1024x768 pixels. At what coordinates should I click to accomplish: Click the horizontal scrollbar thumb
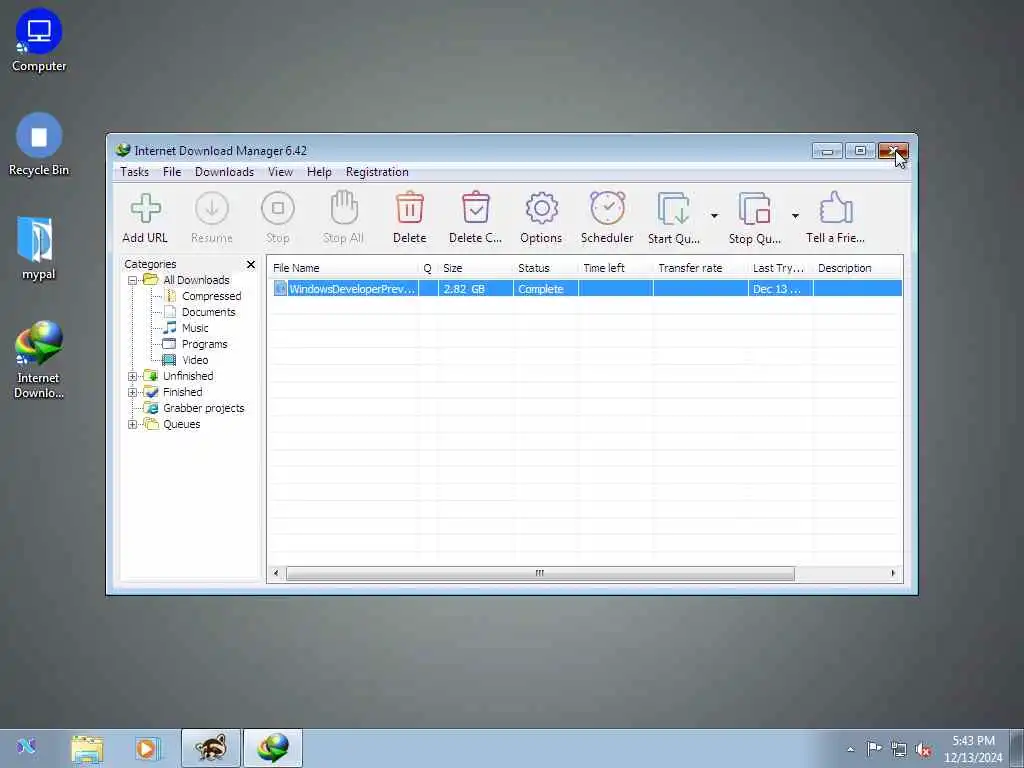click(x=540, y=573)
